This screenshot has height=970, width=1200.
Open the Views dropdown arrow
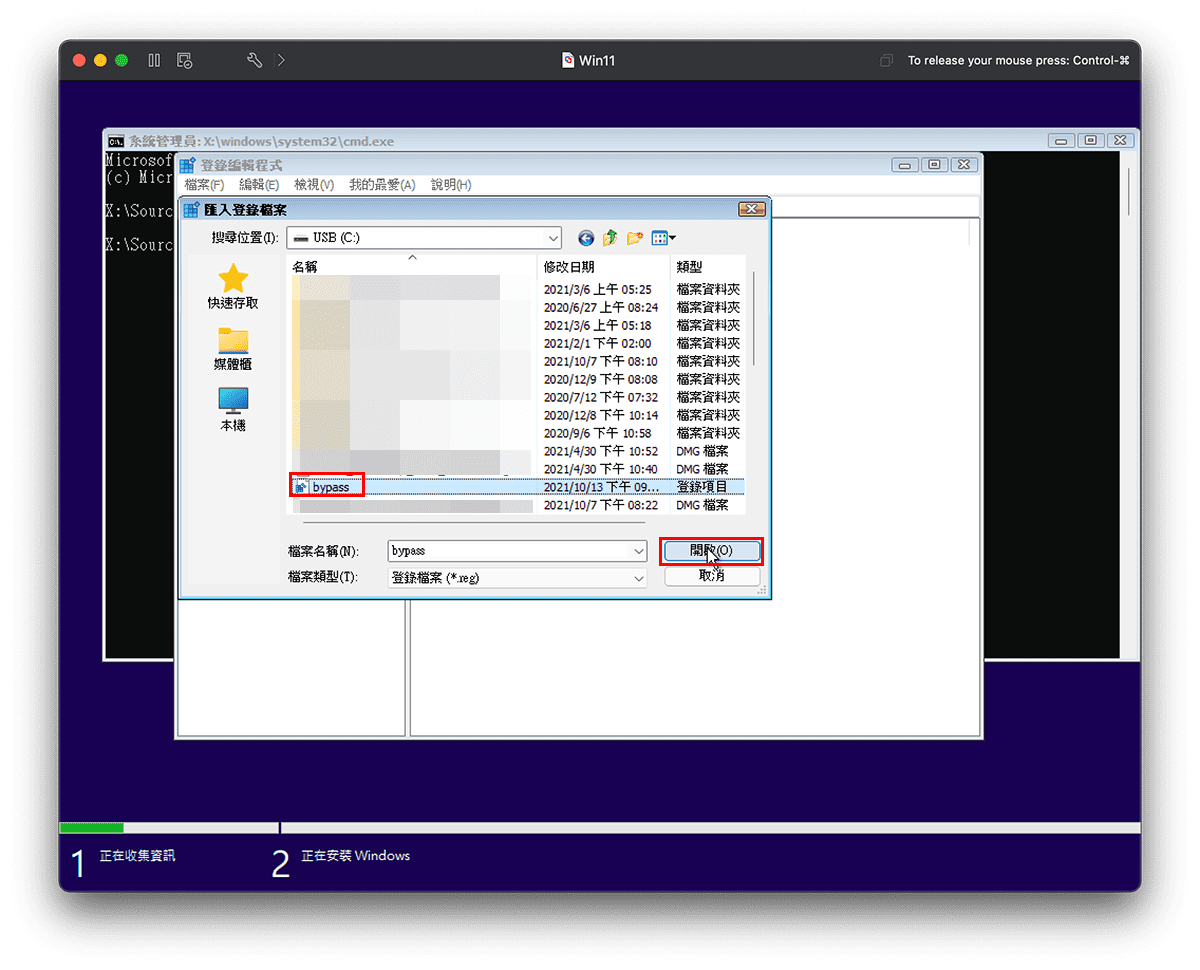[x=672, y=238]
